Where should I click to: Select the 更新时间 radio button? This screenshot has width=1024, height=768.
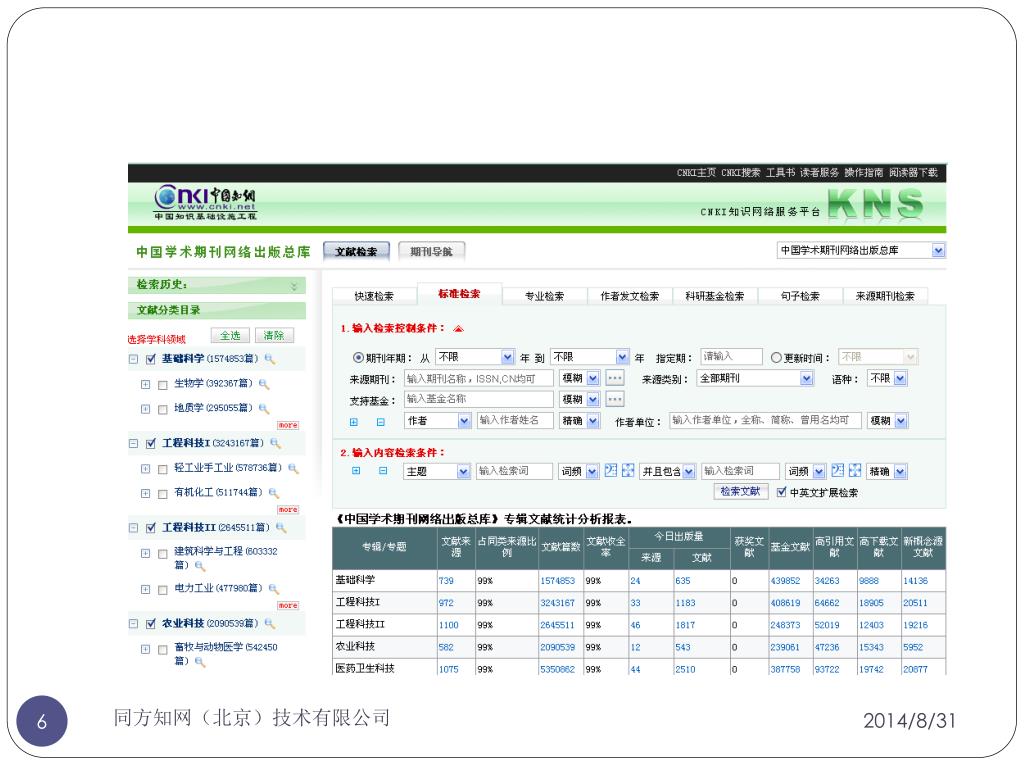776,358
